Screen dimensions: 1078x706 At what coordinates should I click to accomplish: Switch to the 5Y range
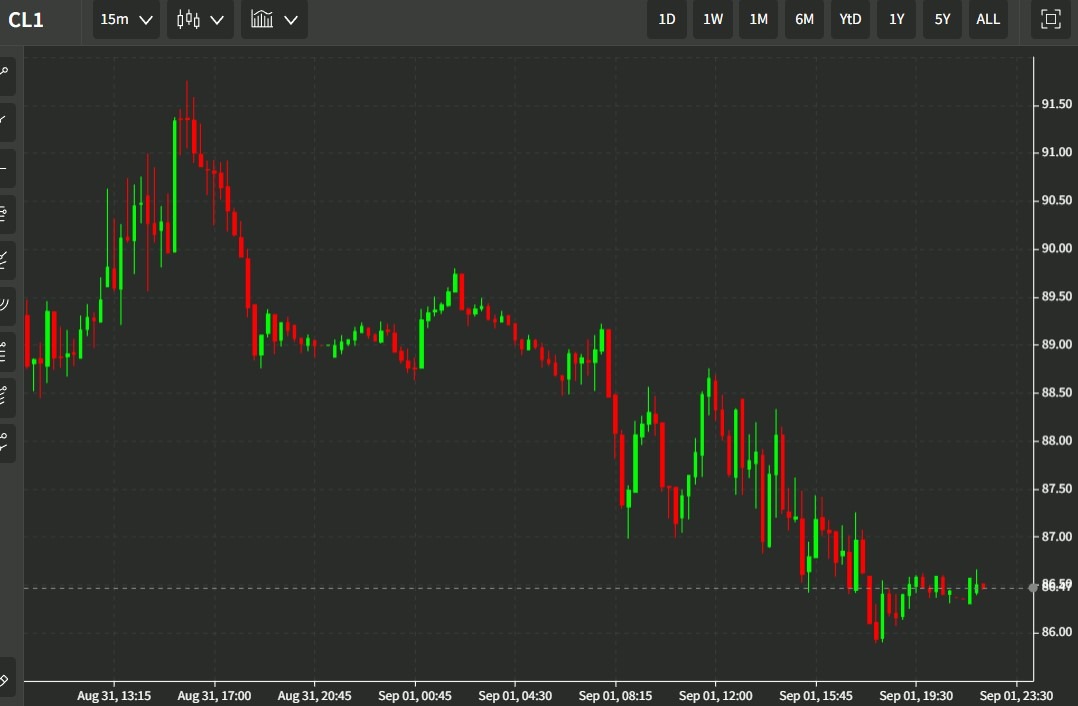tap(943, 19)
